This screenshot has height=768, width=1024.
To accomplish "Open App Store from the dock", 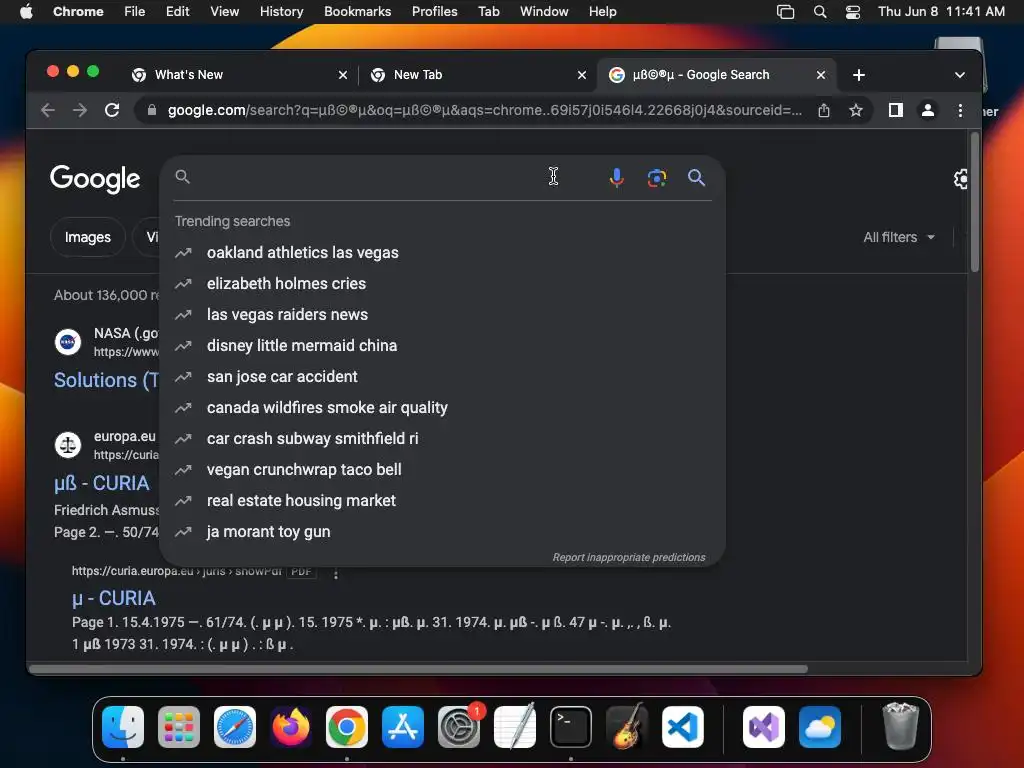I will pos(403,726).
